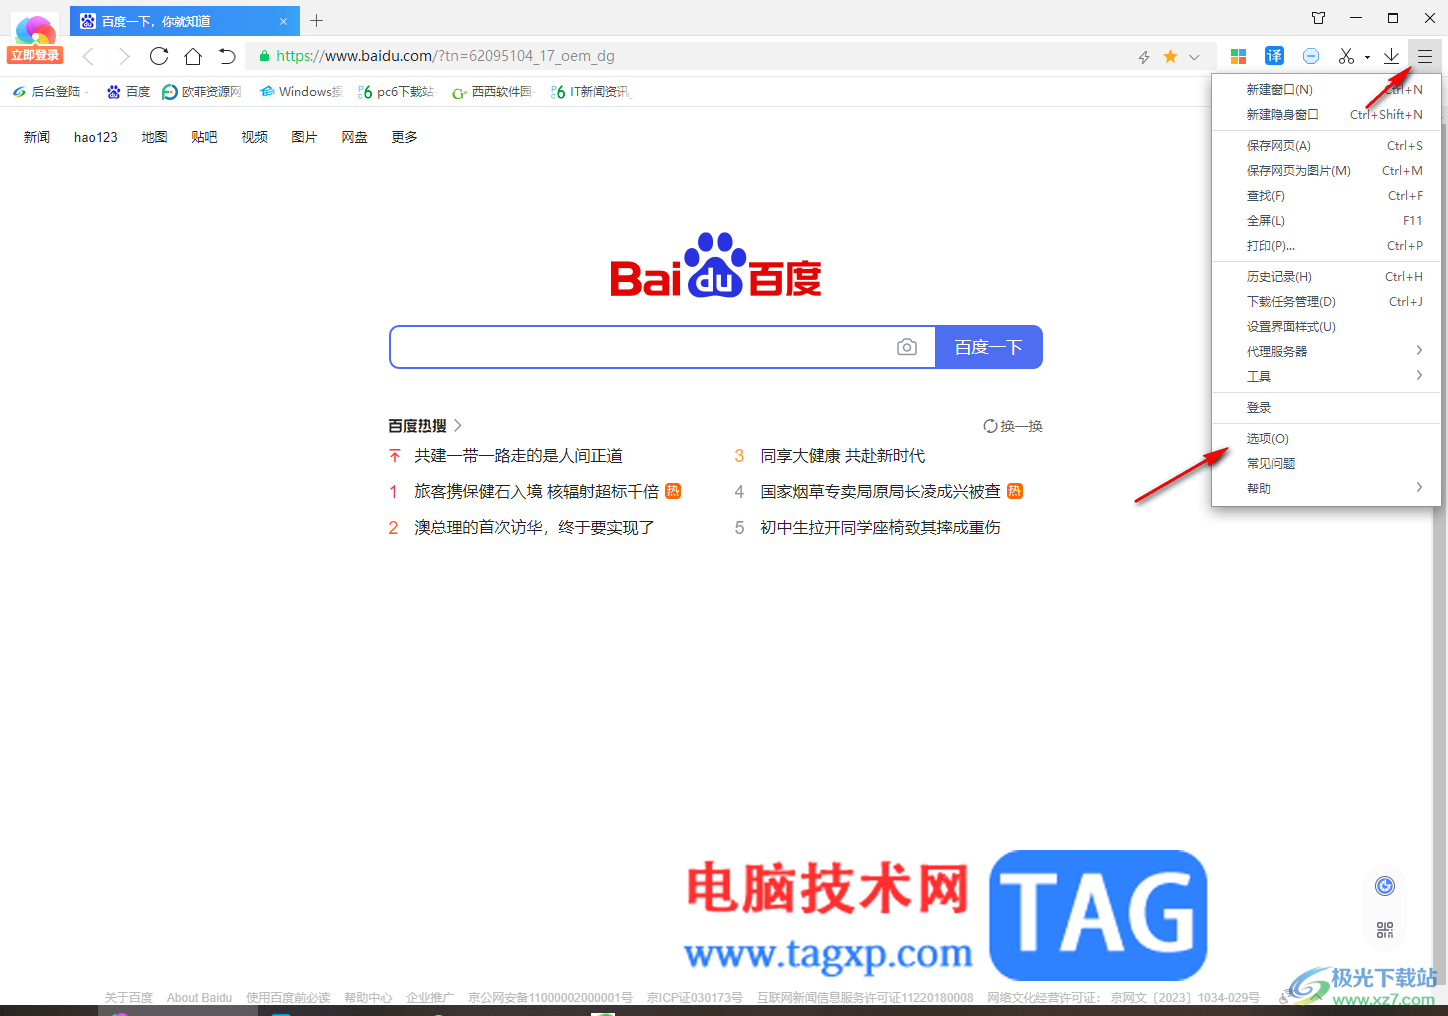Open downloads with the download arrow icon
1448x1016 pixels.
click(x=1391, y=56)
